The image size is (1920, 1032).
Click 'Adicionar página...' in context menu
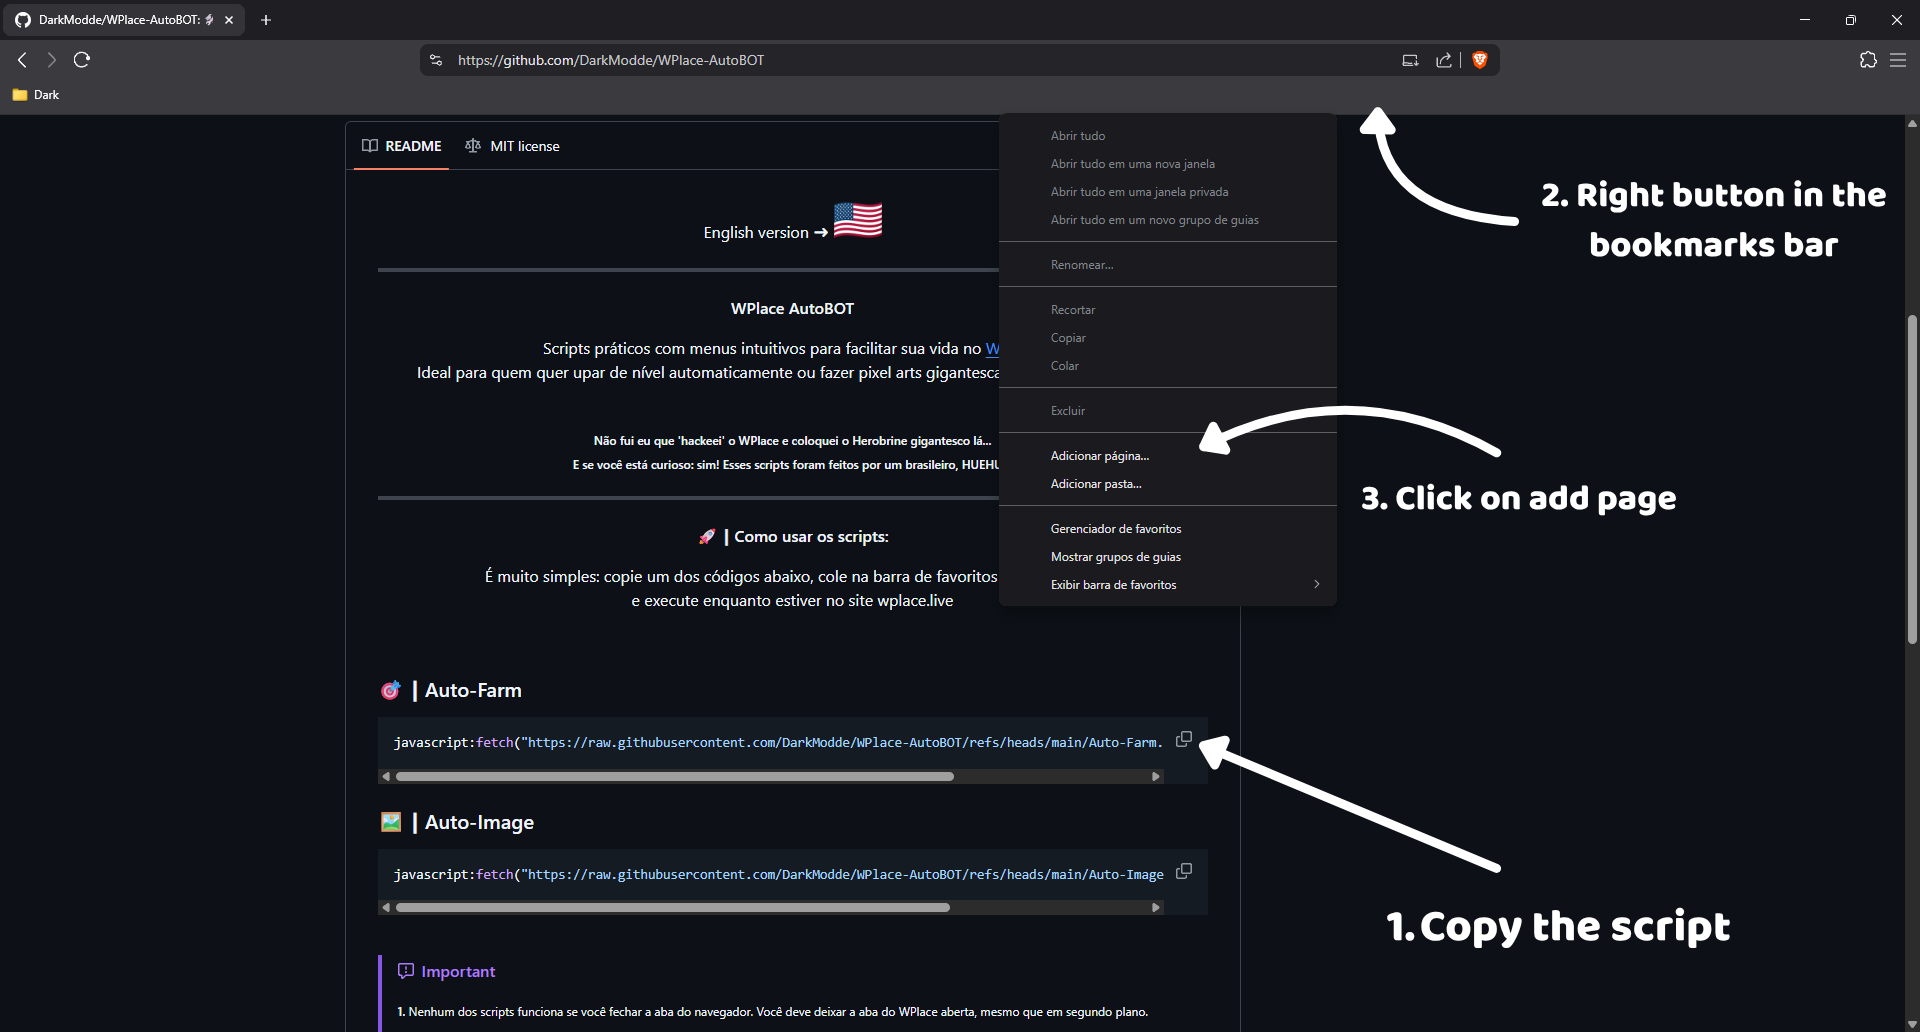click(1168, 456)
